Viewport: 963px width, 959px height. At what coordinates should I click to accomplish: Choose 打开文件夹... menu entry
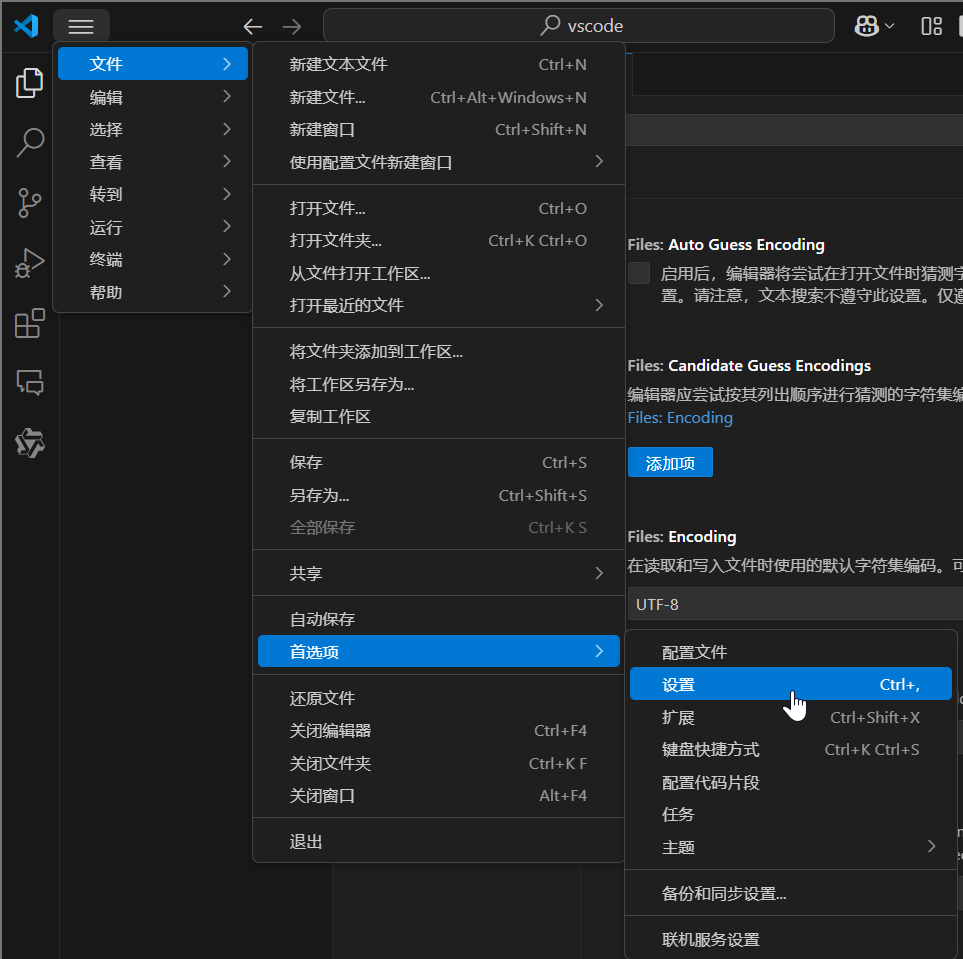tap(439, 241)
